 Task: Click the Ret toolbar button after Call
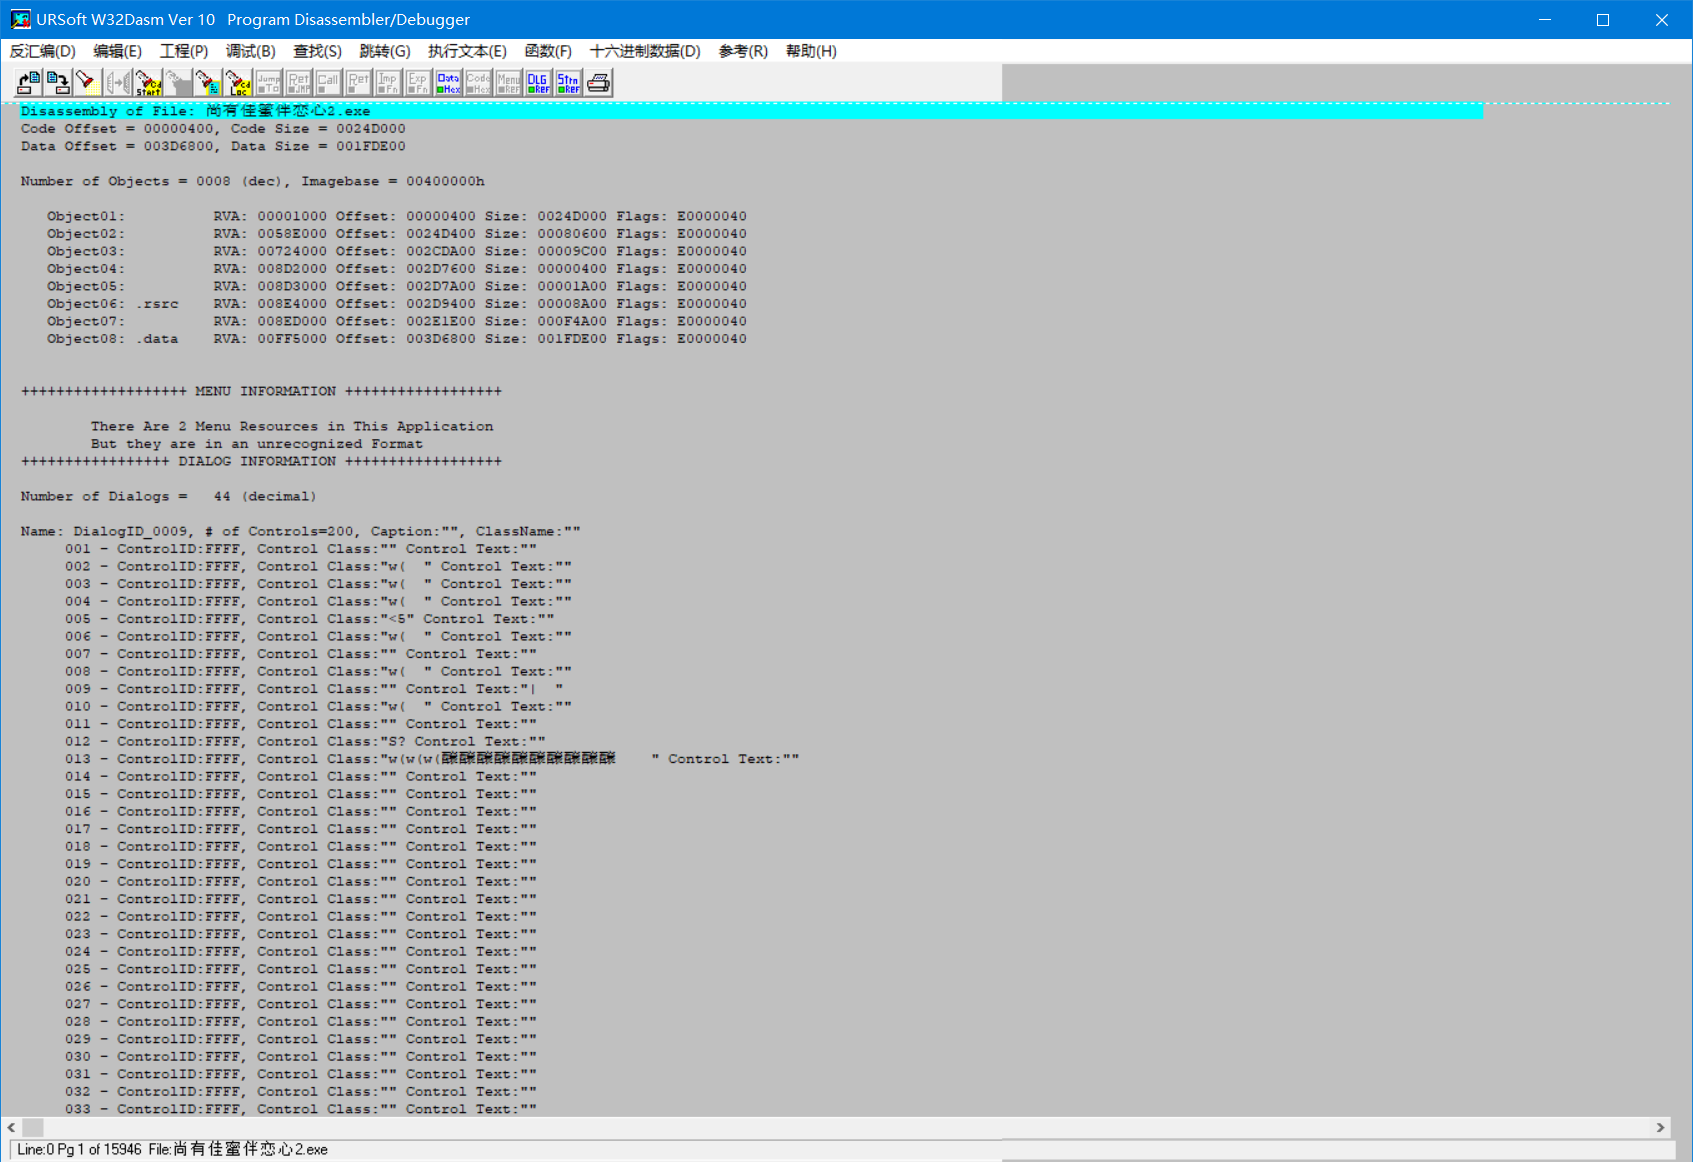pyautogui.click(x=358, y=83)
